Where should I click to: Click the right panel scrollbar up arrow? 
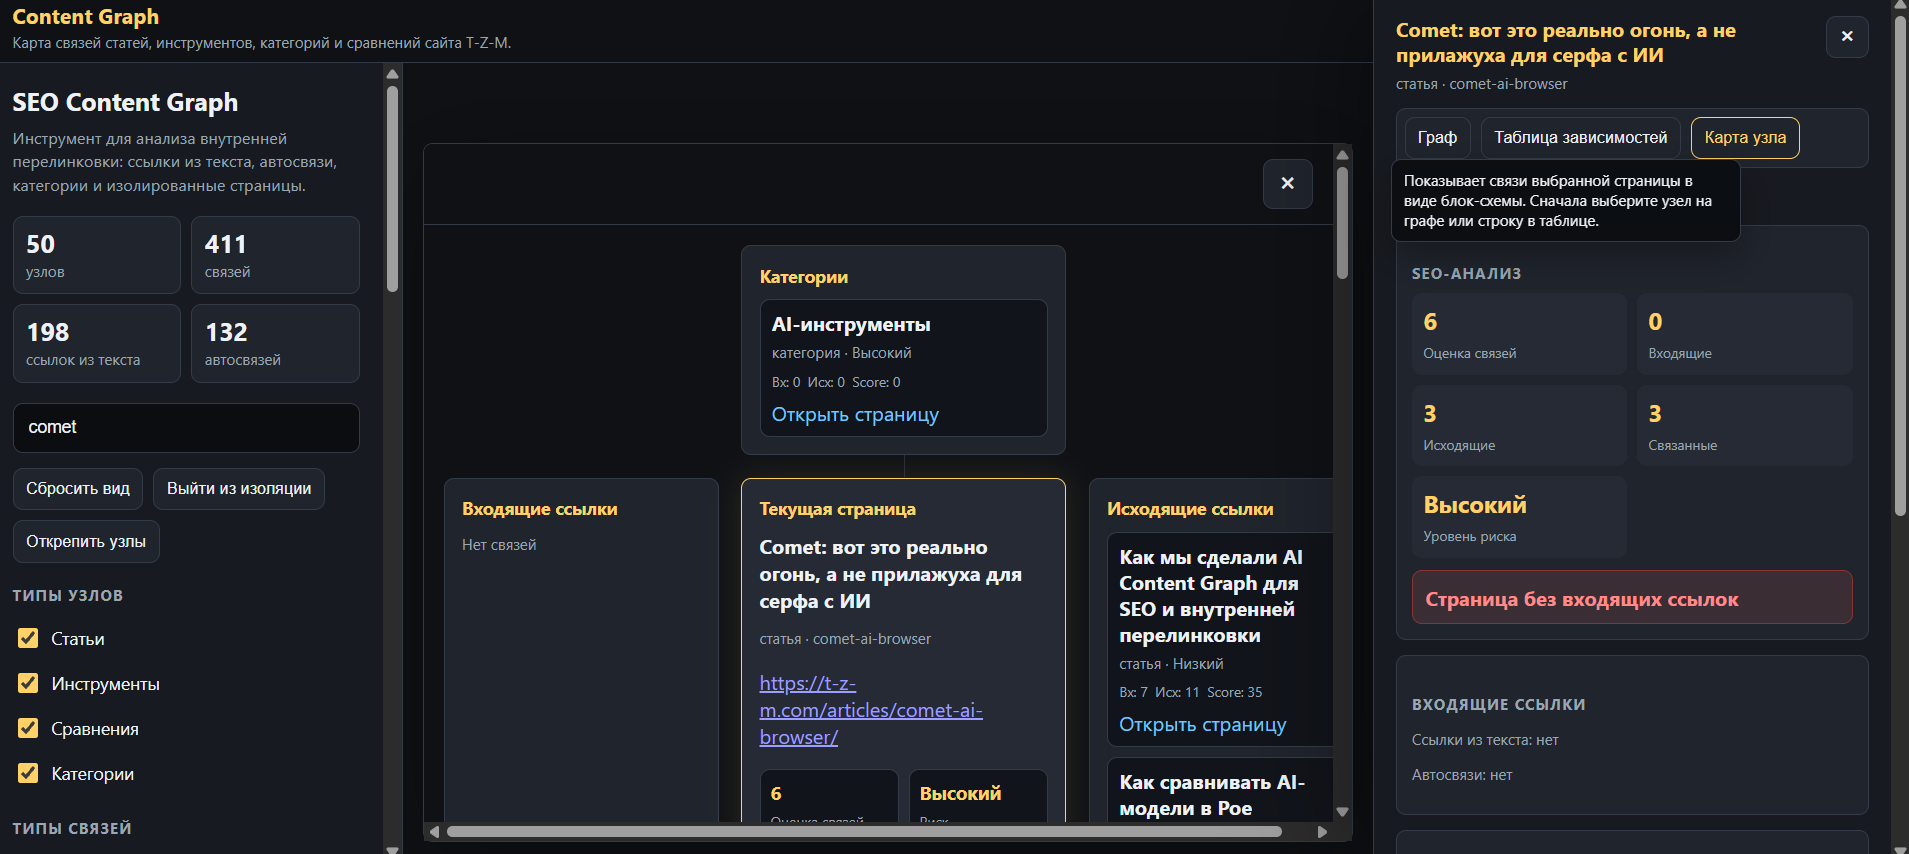click(x=1901, y=6)
